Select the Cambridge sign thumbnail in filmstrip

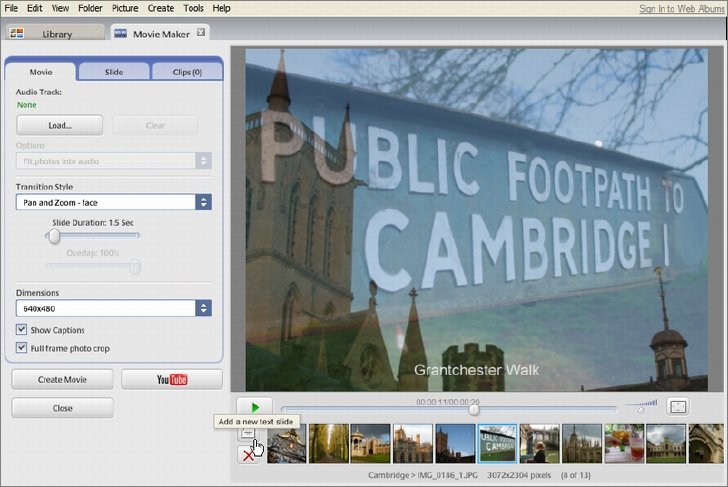[x=497, y=443]
